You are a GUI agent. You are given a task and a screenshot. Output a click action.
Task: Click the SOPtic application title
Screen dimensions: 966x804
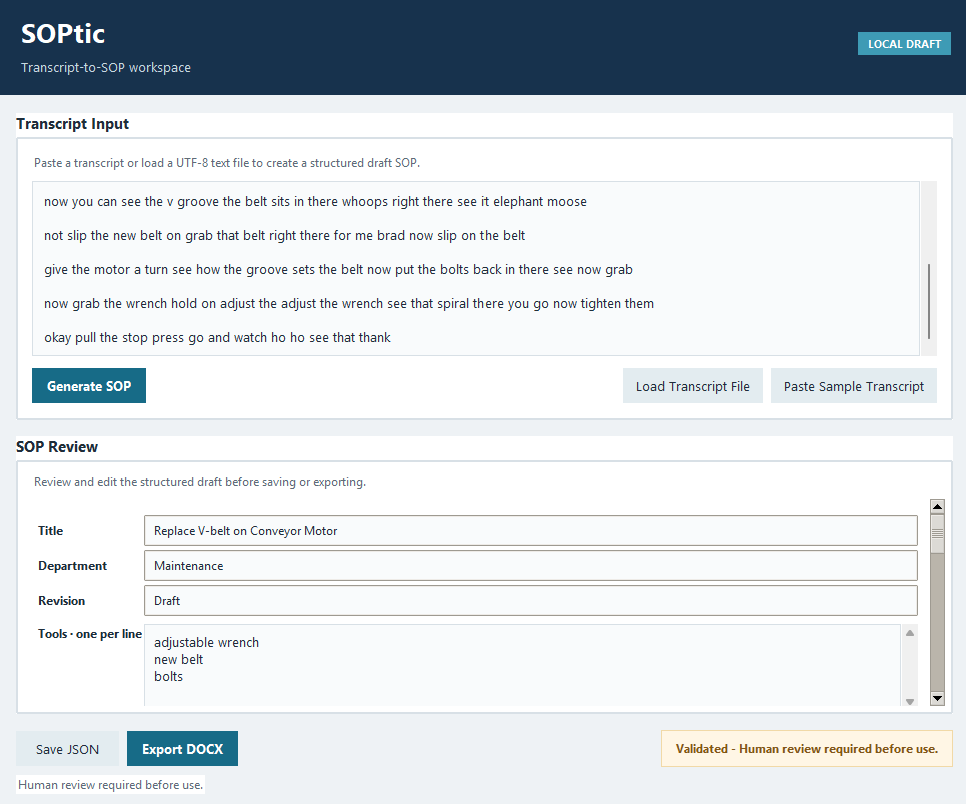(63, 33)
